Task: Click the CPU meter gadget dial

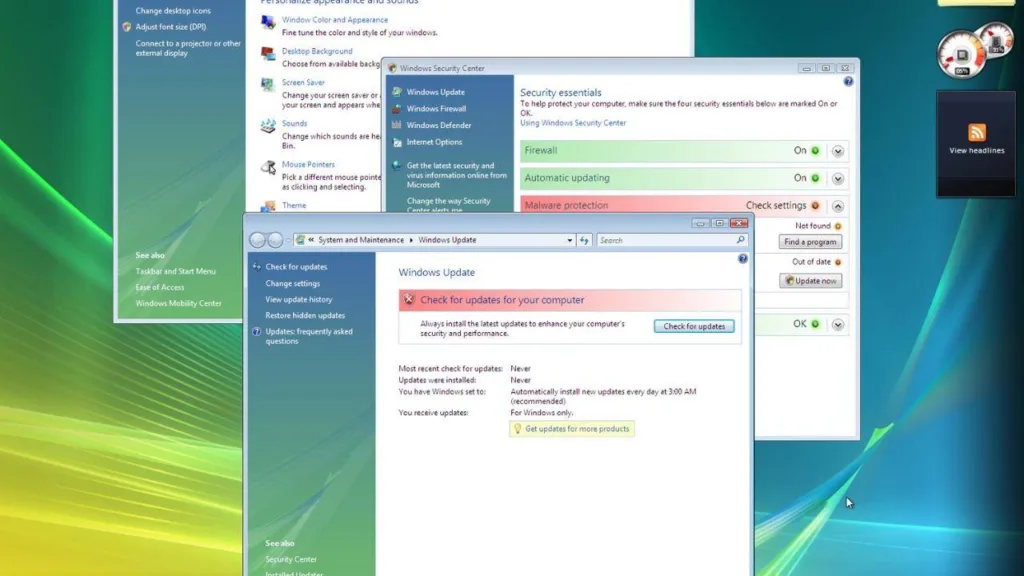Action: (961, 55)
